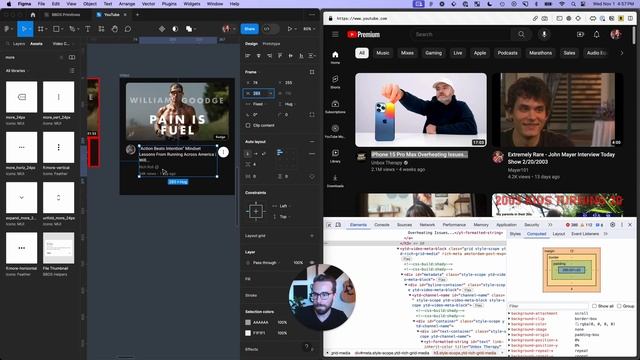Select the expand_more asset thumbnail
Screen dimensions: 640x360
click(x=21, y=198)
